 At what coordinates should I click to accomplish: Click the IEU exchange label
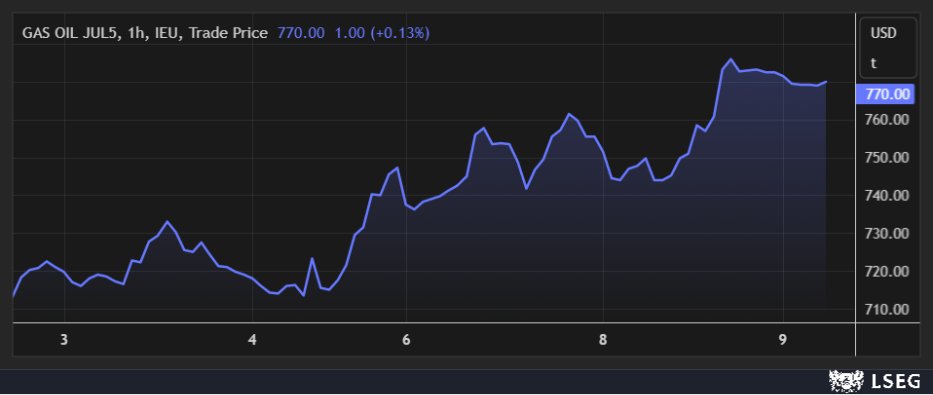168,33
